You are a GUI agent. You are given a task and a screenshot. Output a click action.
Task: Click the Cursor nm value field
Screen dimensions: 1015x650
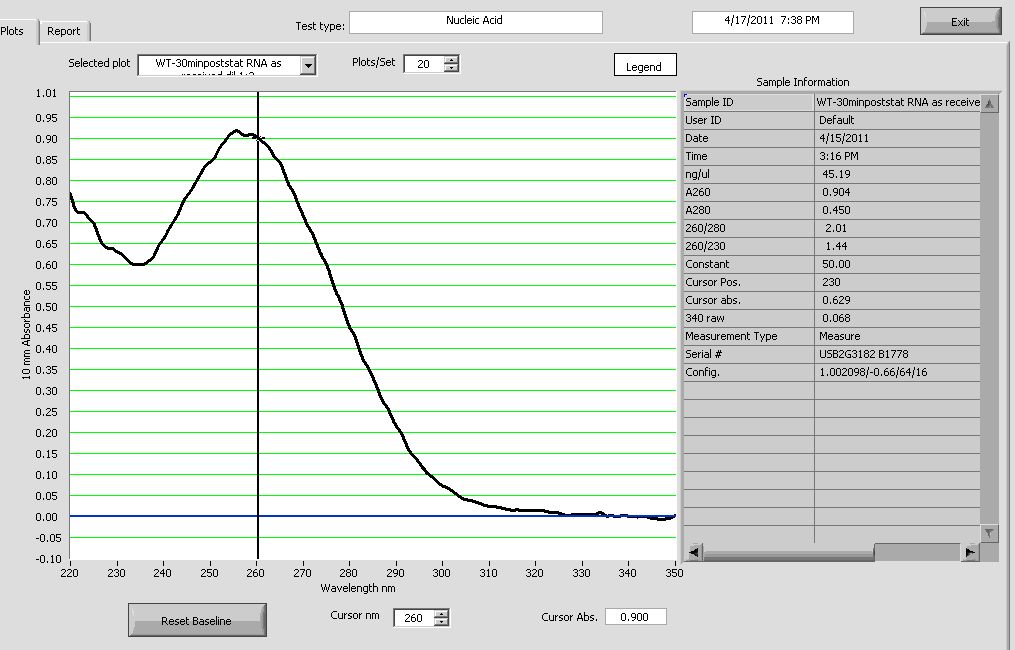pos(414,618)
